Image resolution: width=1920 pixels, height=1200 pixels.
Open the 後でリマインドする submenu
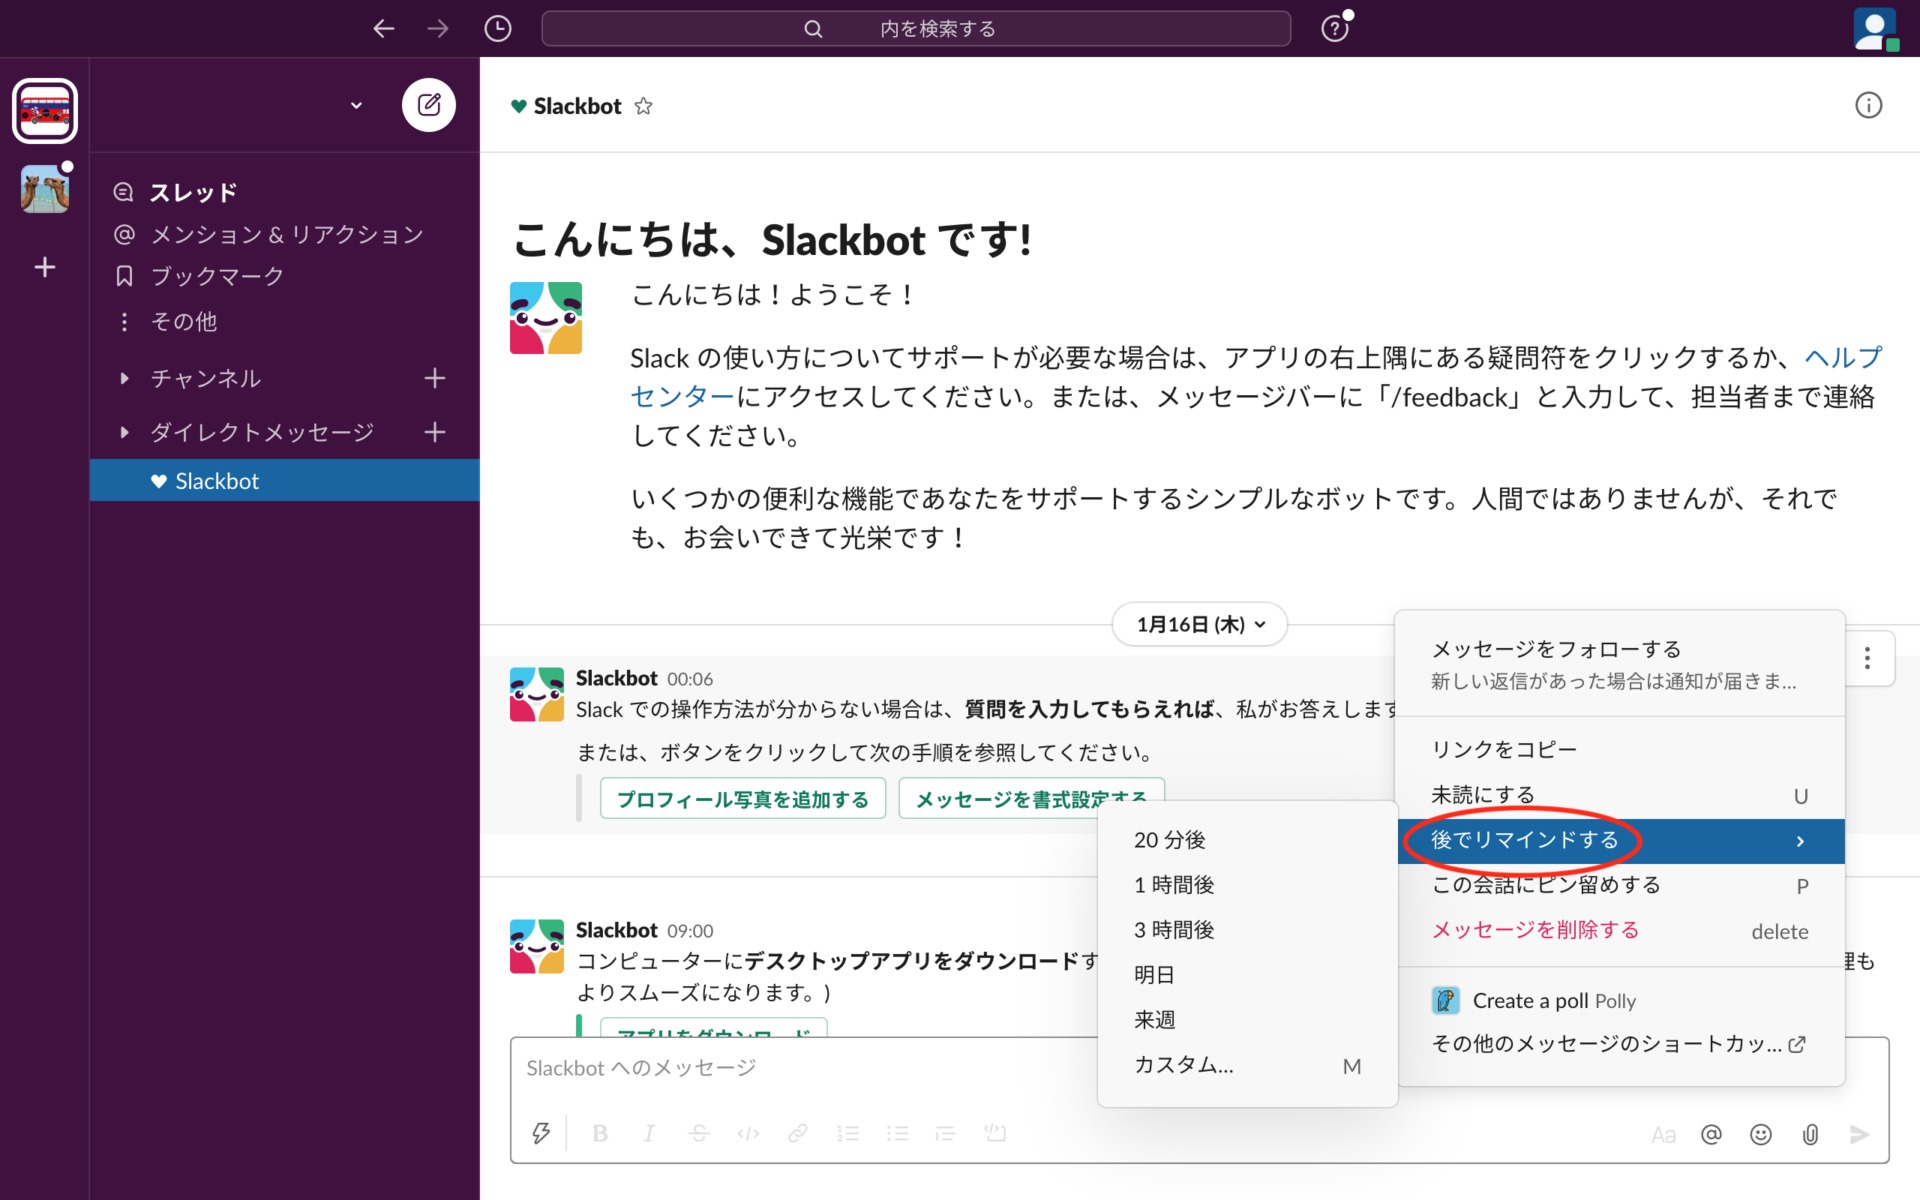tap(1621, 840)
